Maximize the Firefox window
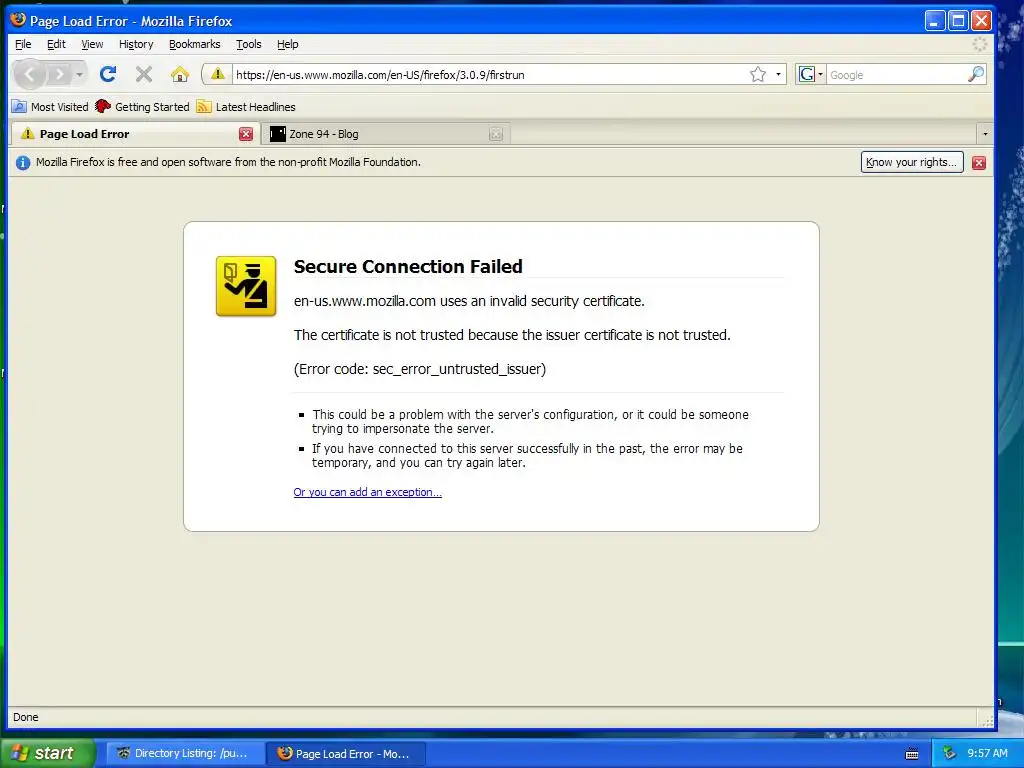The image size is (1024, 768). (x=958, y=21)
